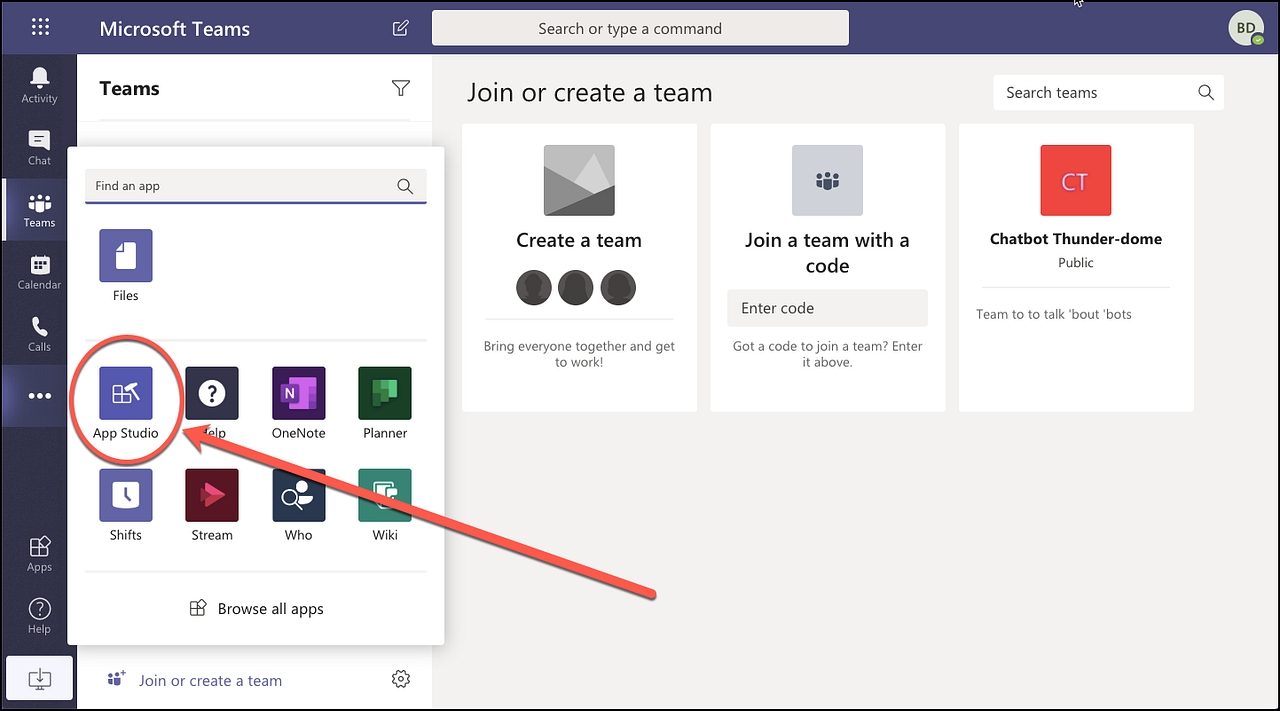This screenshot has height=711, width=1280.
Task: Click Join or create a team link
Action: point(210,680)
